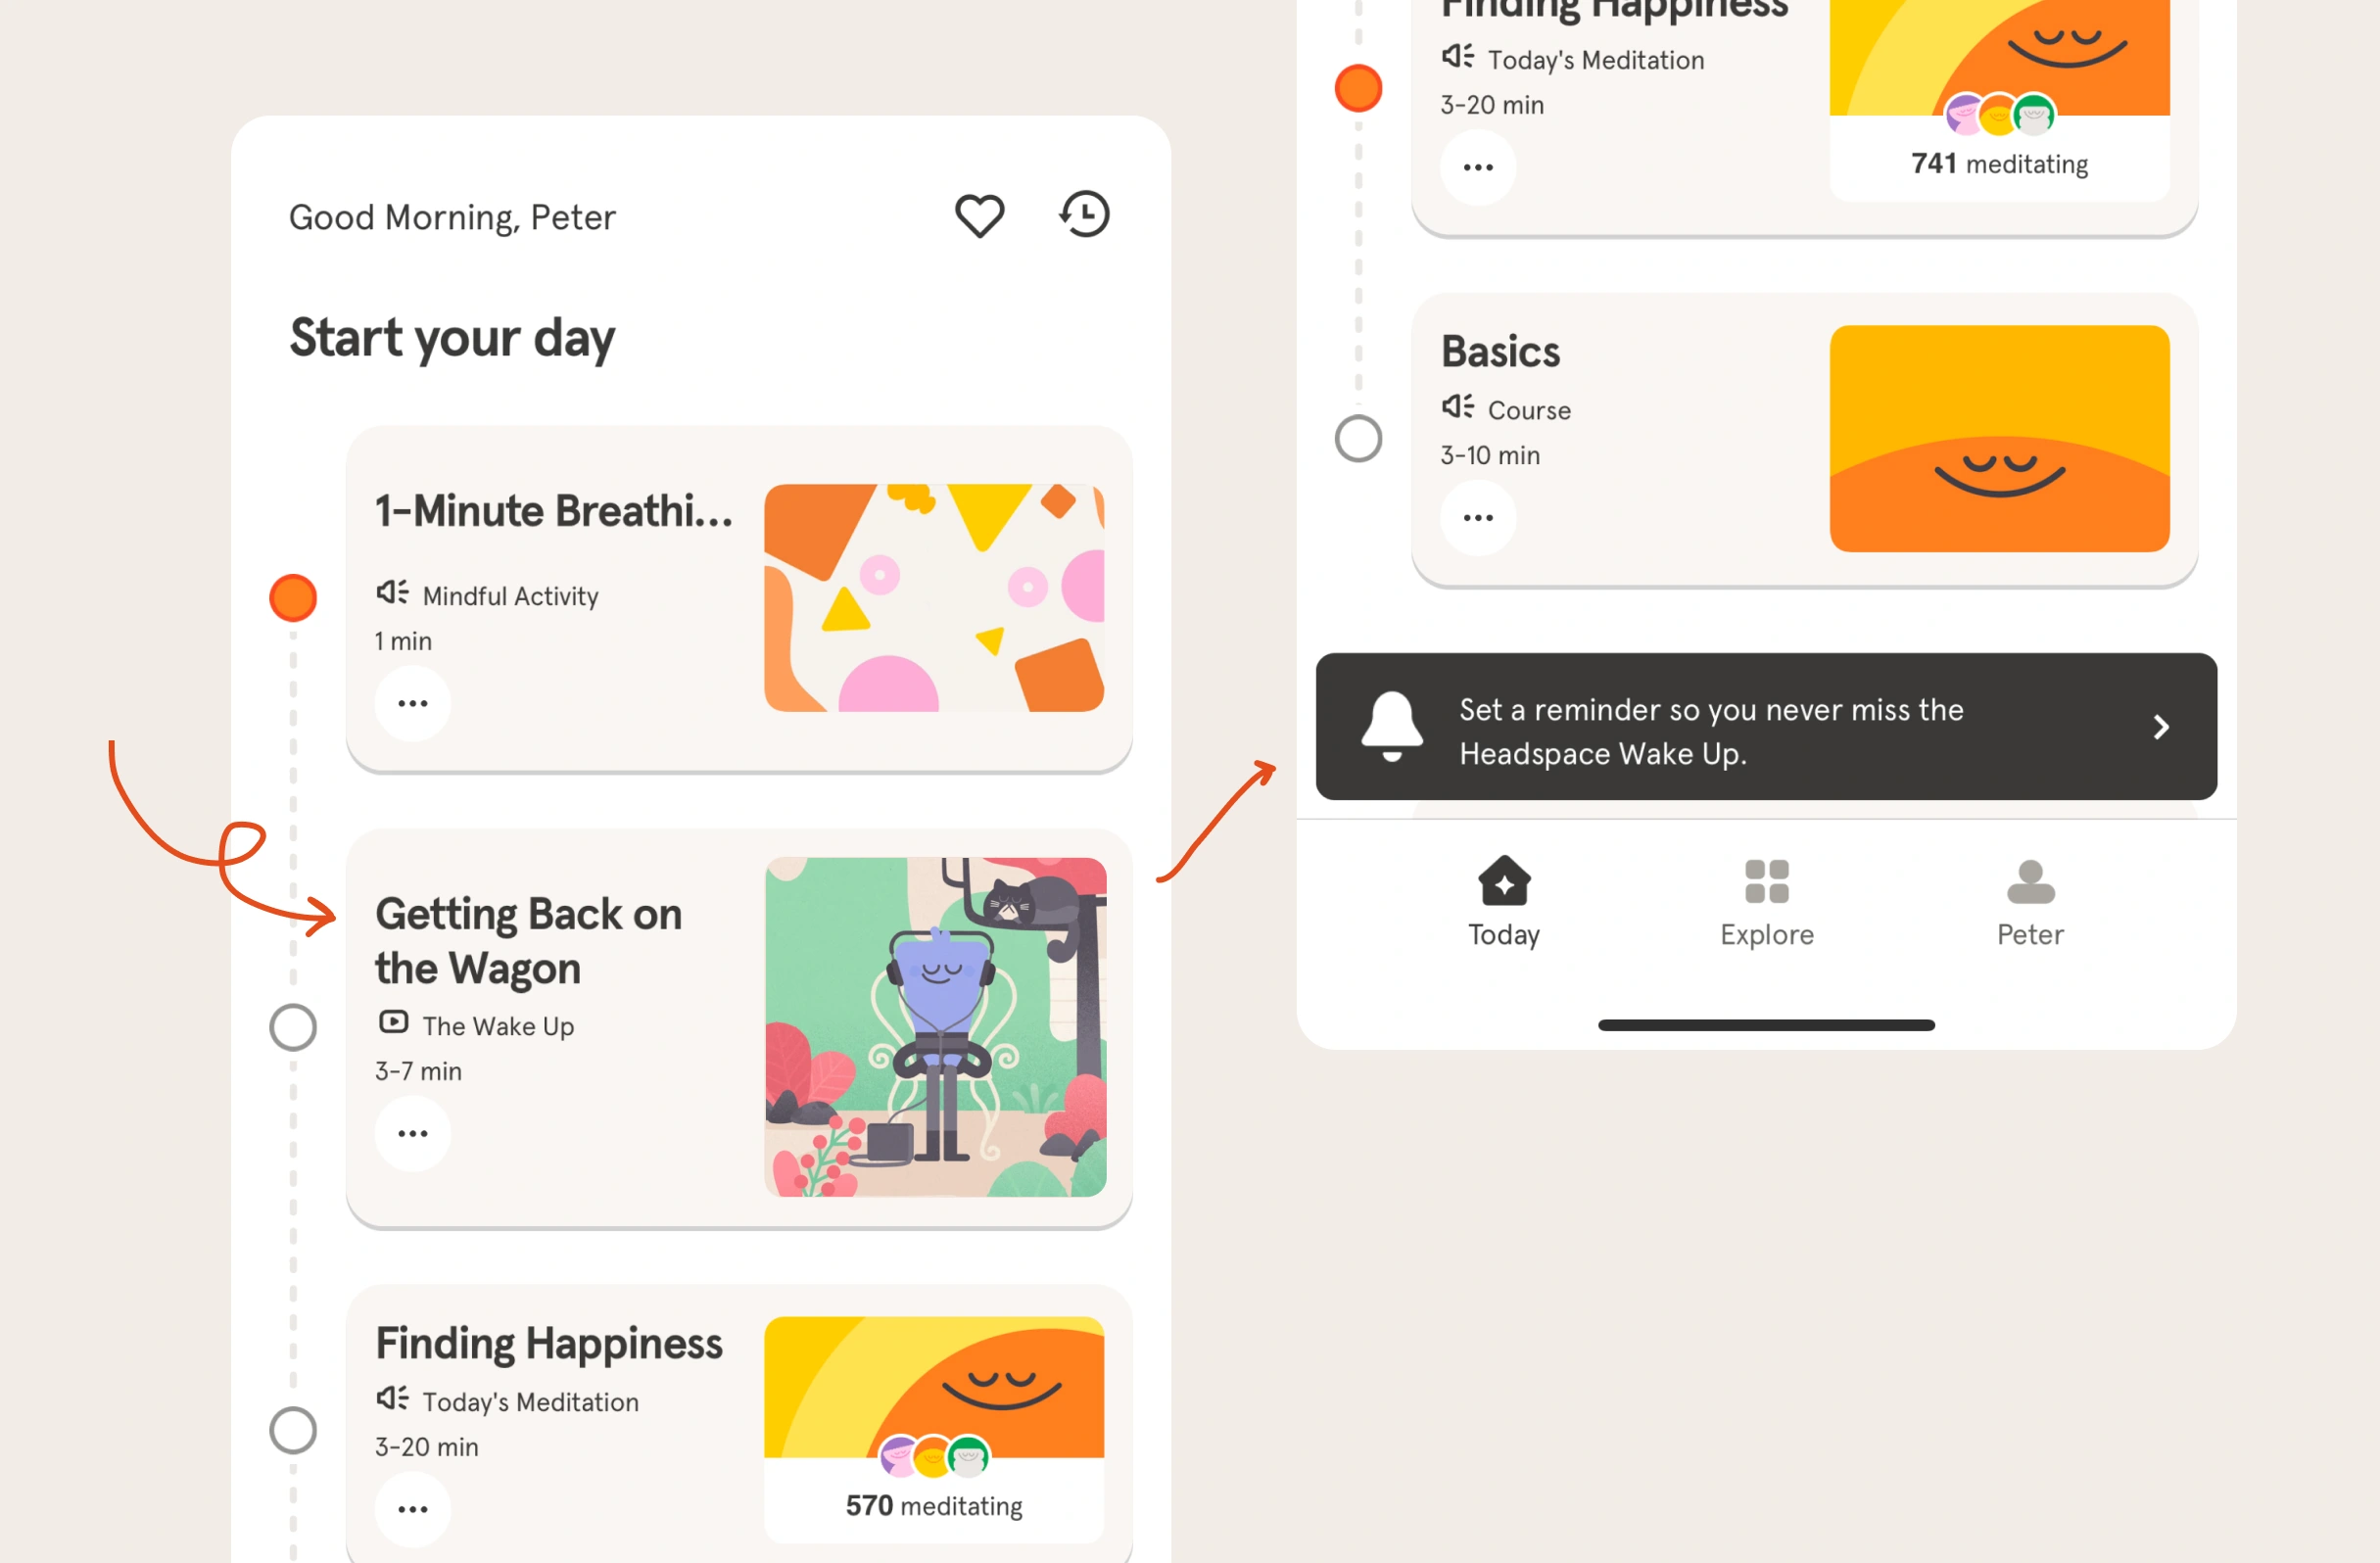Toggle the orange circle beside Finding Happiness 741
This screenshot has height=1563, width=2380.
[x=1358, y=88]
